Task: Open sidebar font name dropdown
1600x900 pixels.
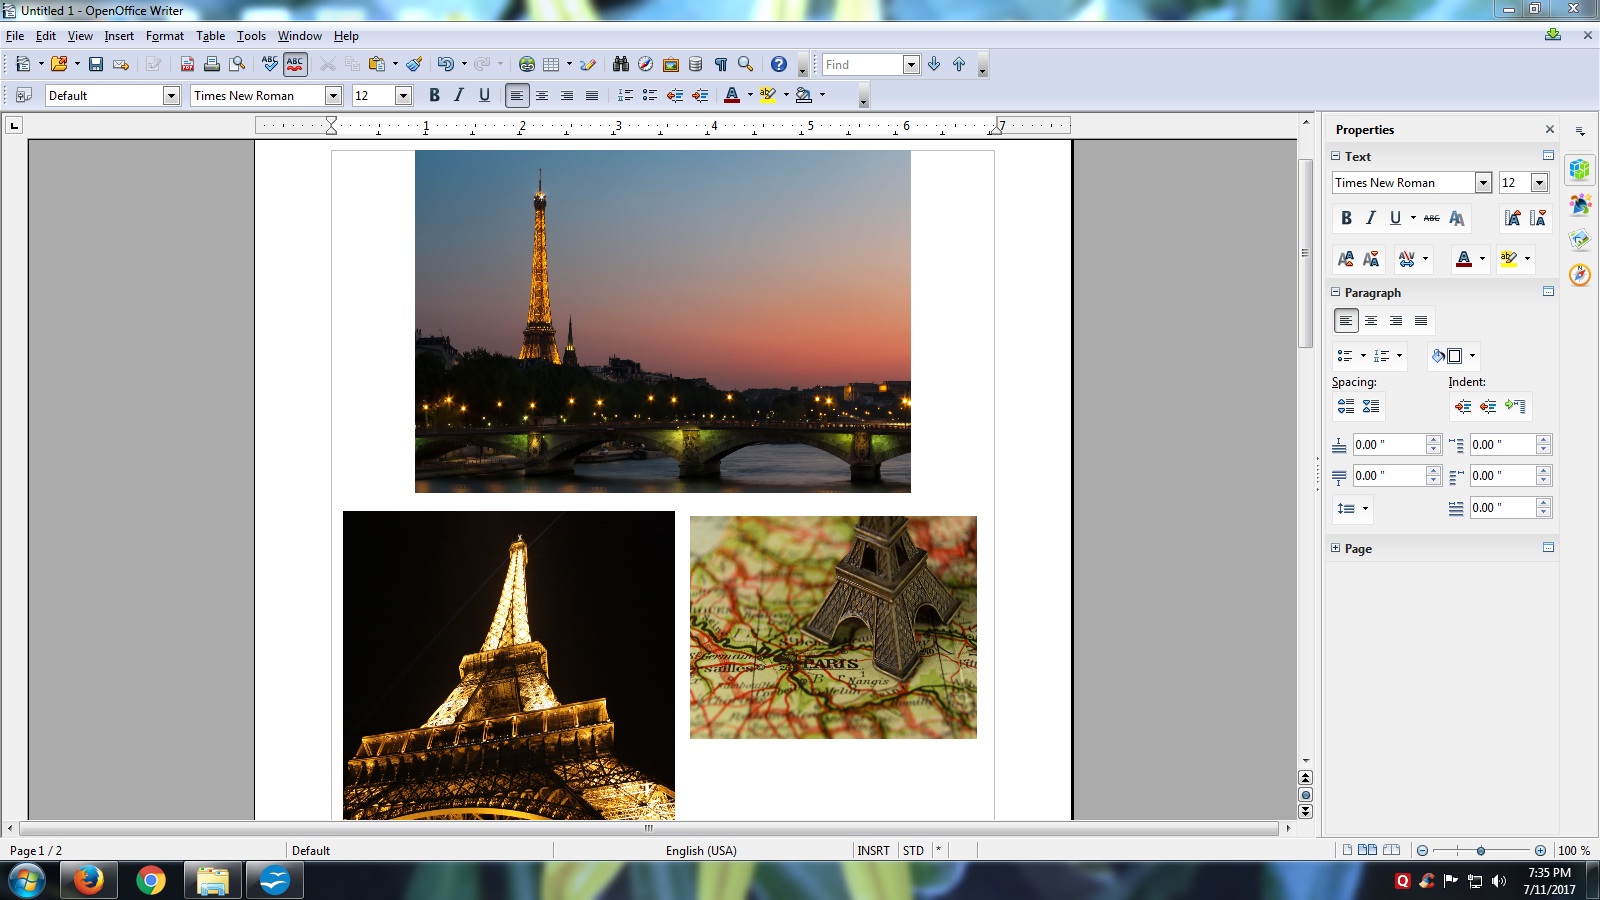Action: tap(1483, 182)
